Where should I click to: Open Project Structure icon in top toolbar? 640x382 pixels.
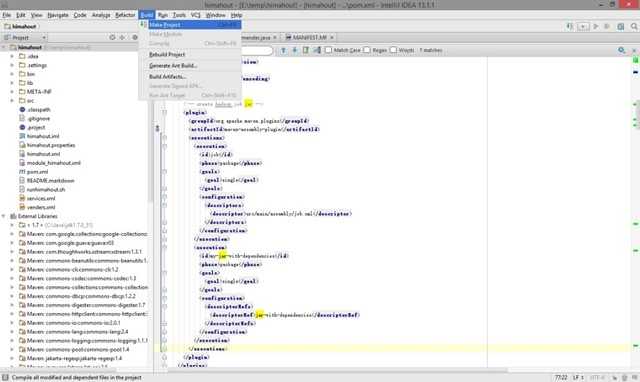tap(620, 27)
